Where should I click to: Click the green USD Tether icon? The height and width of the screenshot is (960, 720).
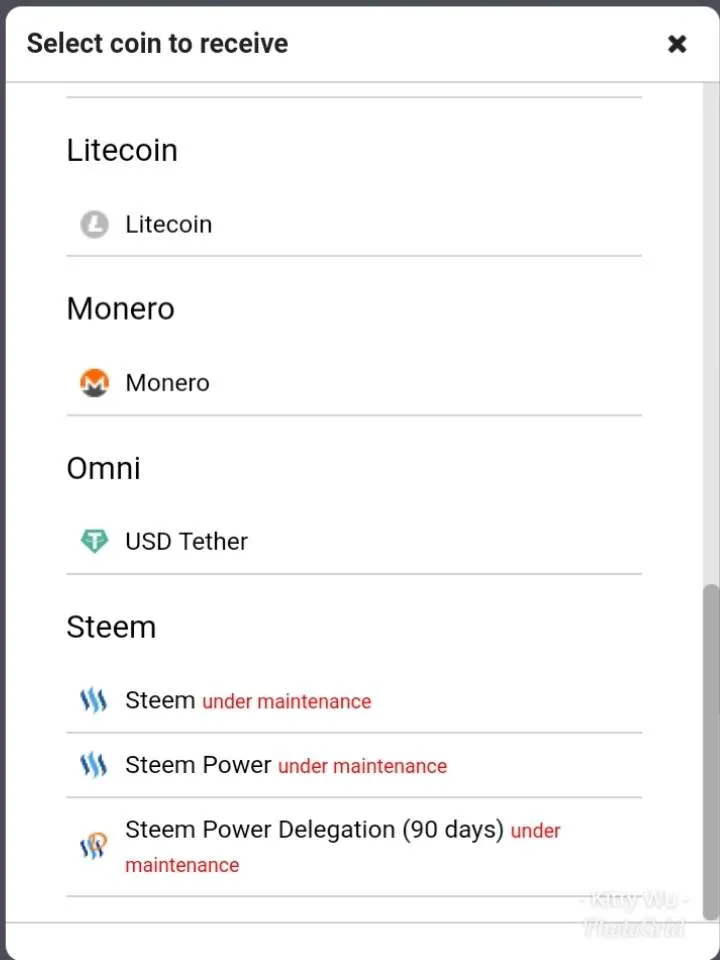94,541
